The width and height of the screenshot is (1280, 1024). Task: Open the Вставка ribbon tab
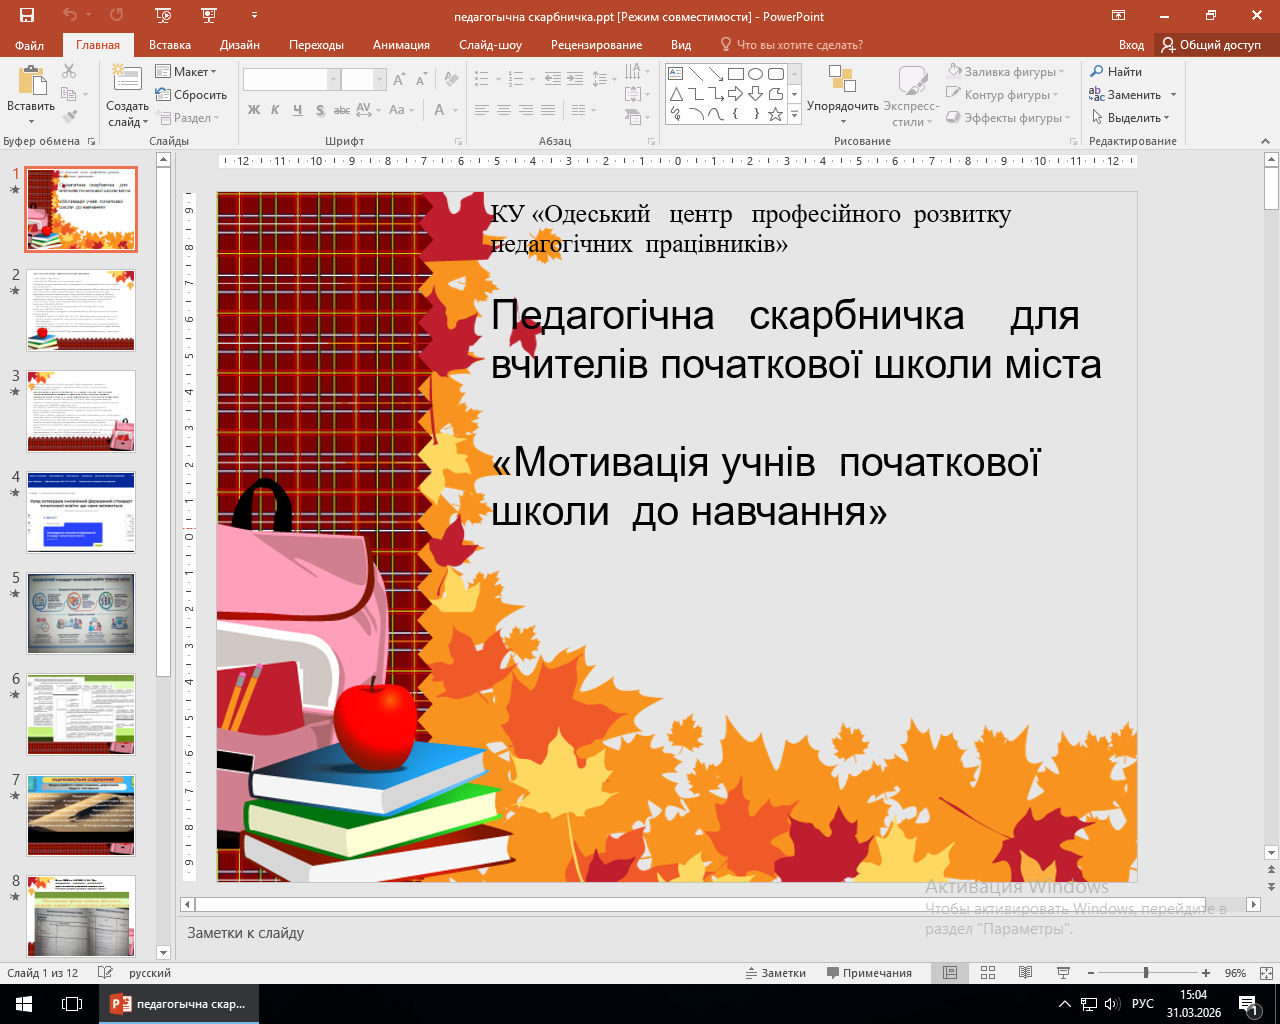pyautogui.click(x=170, y=45)
